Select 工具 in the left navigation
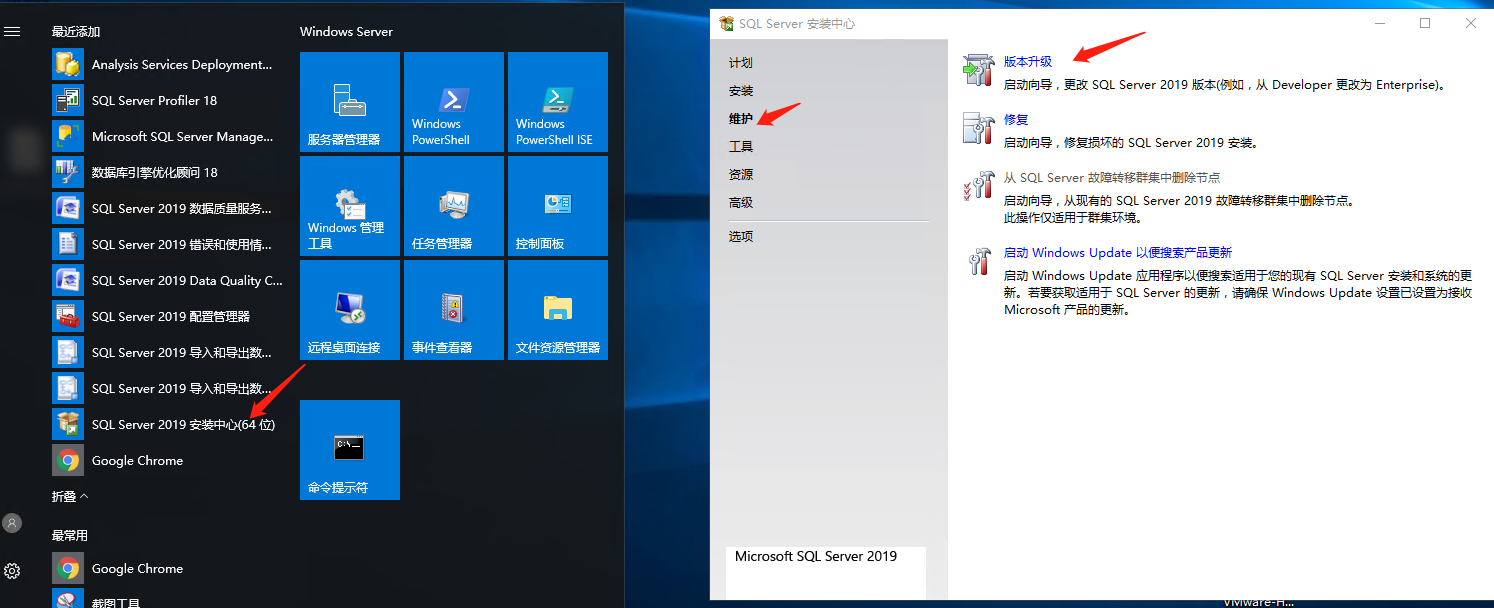Screen dimensions: 1494x608 point(741,147)
